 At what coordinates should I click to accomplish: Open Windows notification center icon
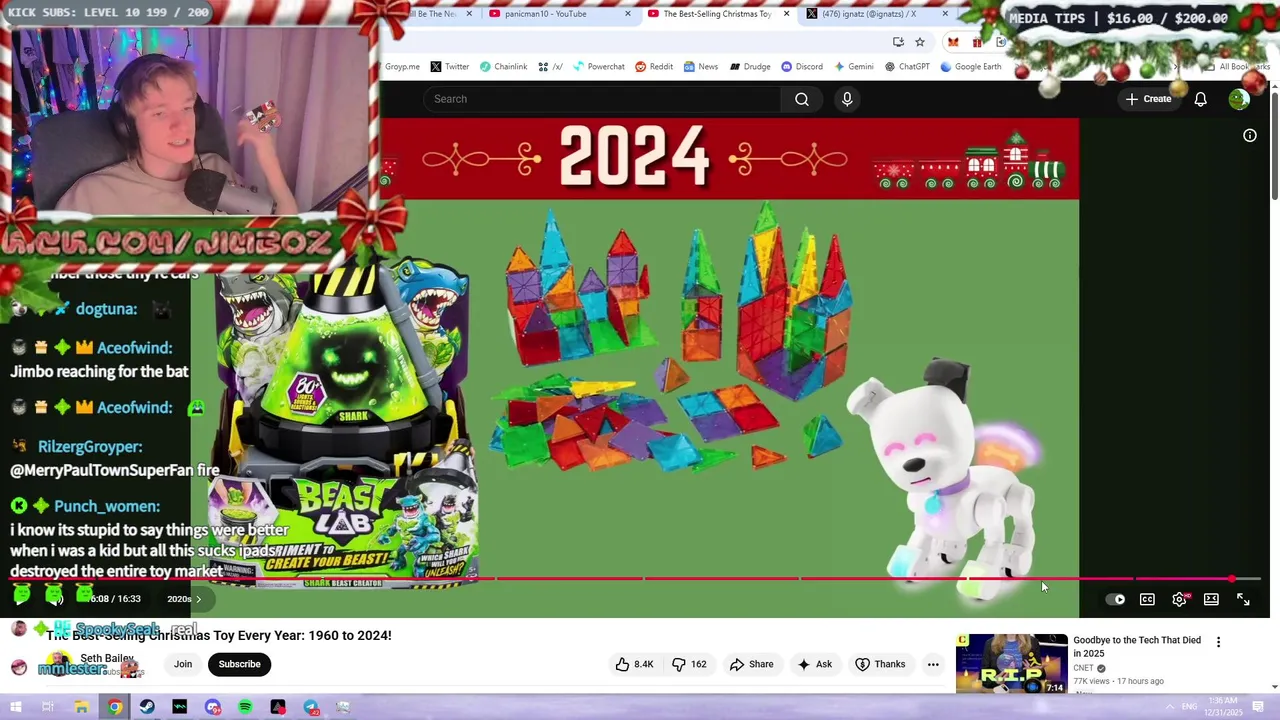1259,707
